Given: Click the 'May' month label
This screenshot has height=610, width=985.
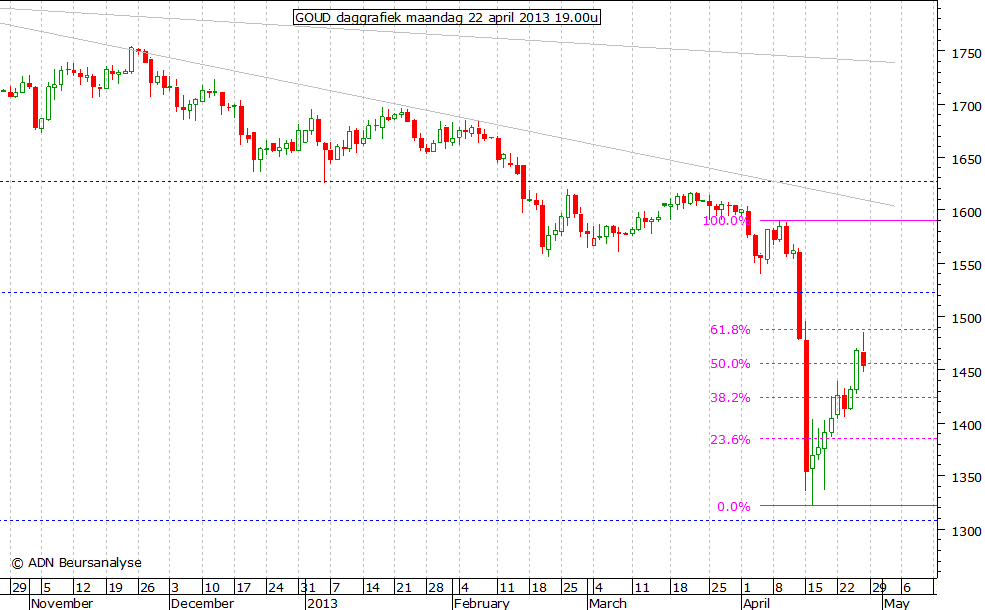Looking at the screenshot, I should point(896,603).
